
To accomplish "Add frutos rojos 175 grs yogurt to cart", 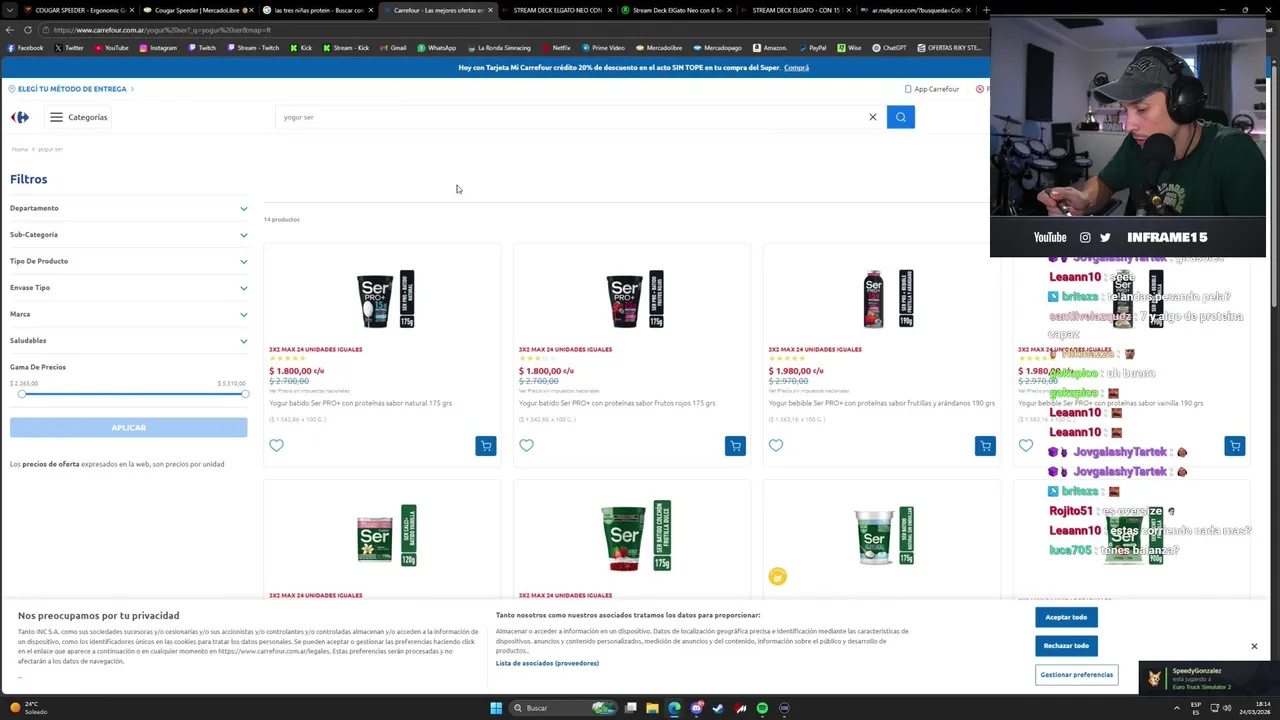I will (x=735, y=446).
